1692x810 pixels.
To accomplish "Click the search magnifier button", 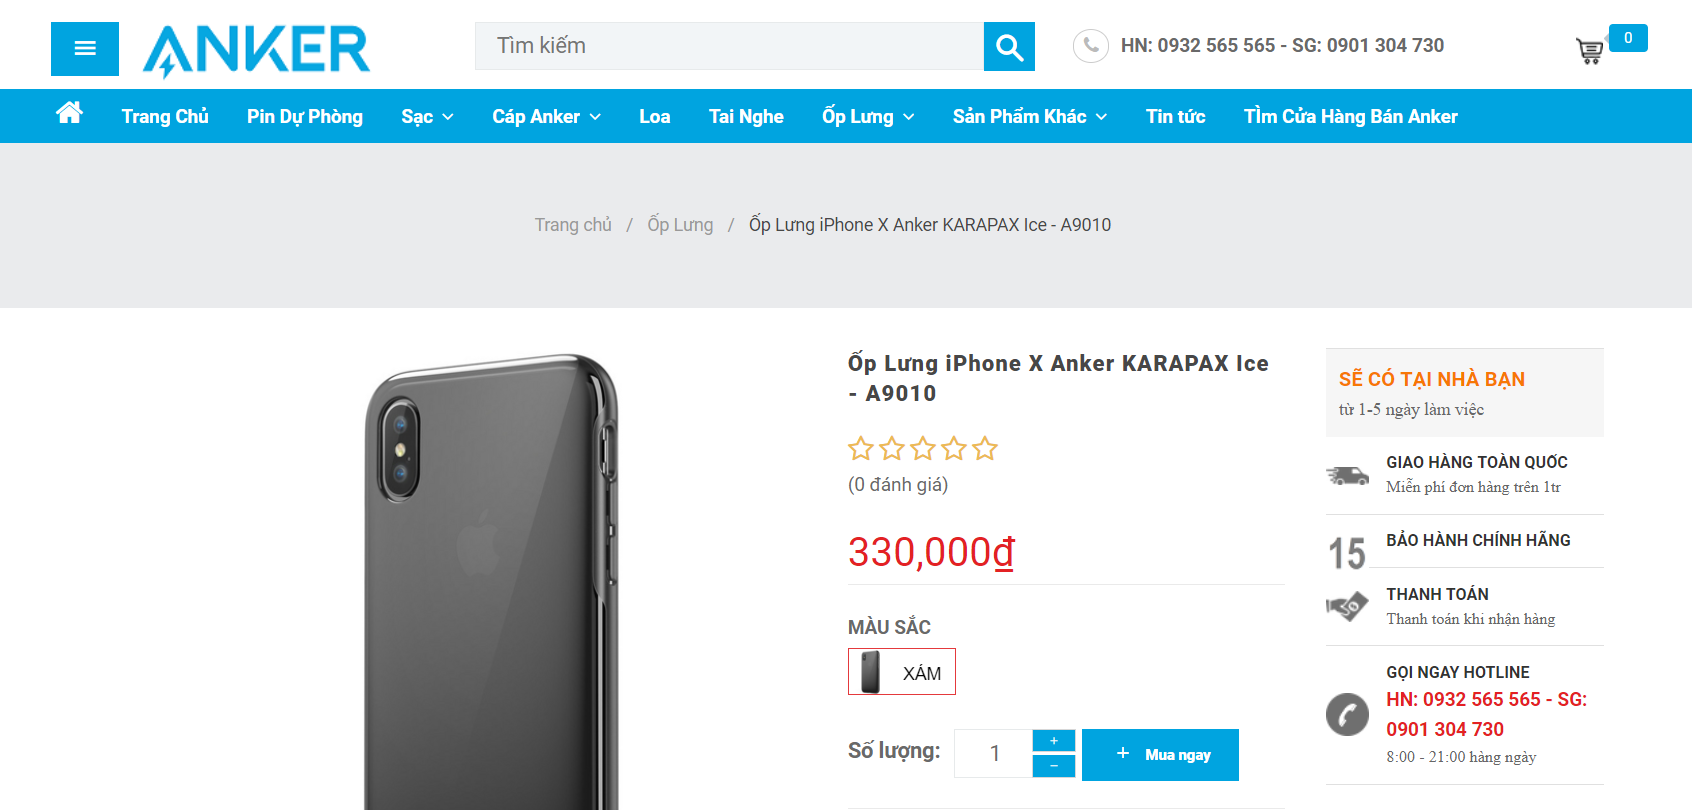I will [x=1009, y=47].
